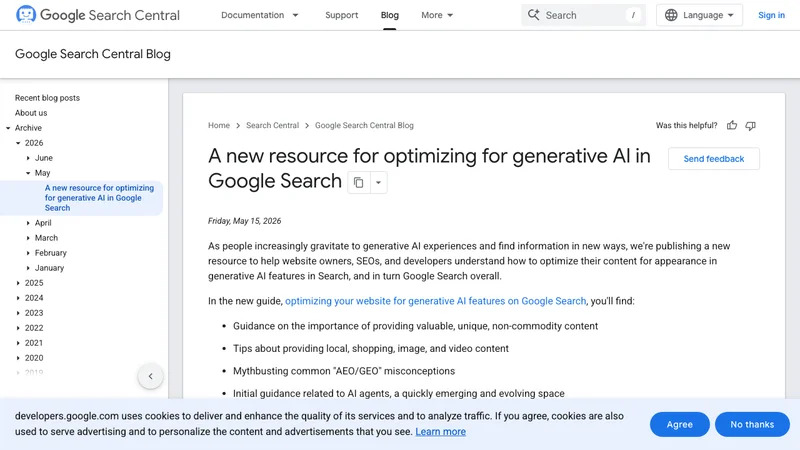Click the Send feedback button
This screenshot has height=450, width=800.
[x=714, y=159]
